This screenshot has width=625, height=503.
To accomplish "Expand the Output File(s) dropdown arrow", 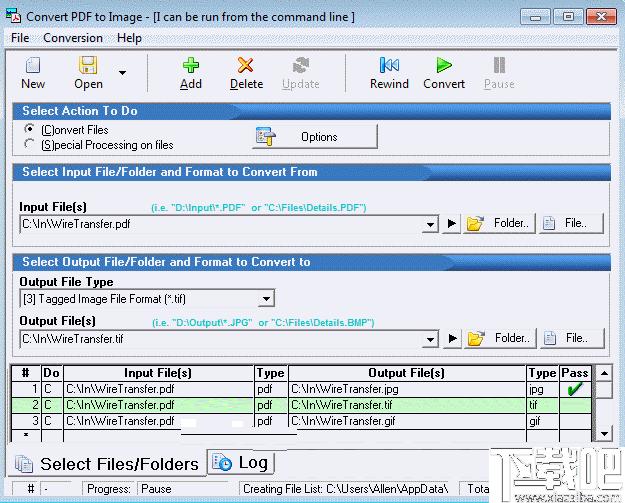I will click(430, 339).
